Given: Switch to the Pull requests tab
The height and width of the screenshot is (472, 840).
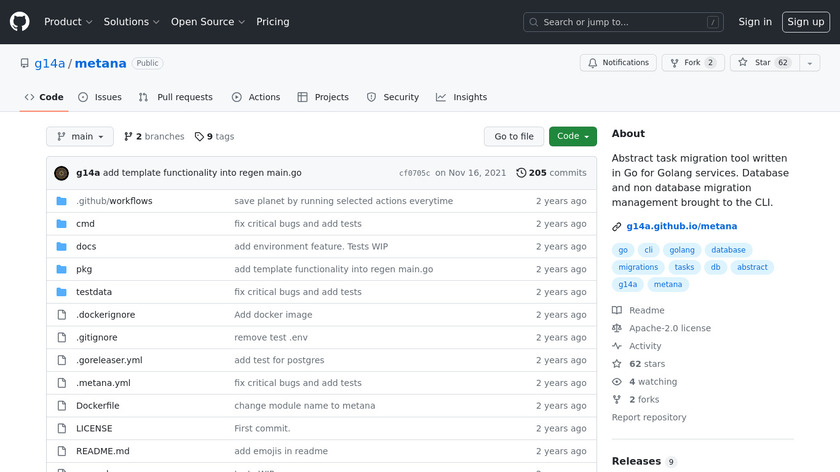Looking at the screenshot, I should click(176, 97).
